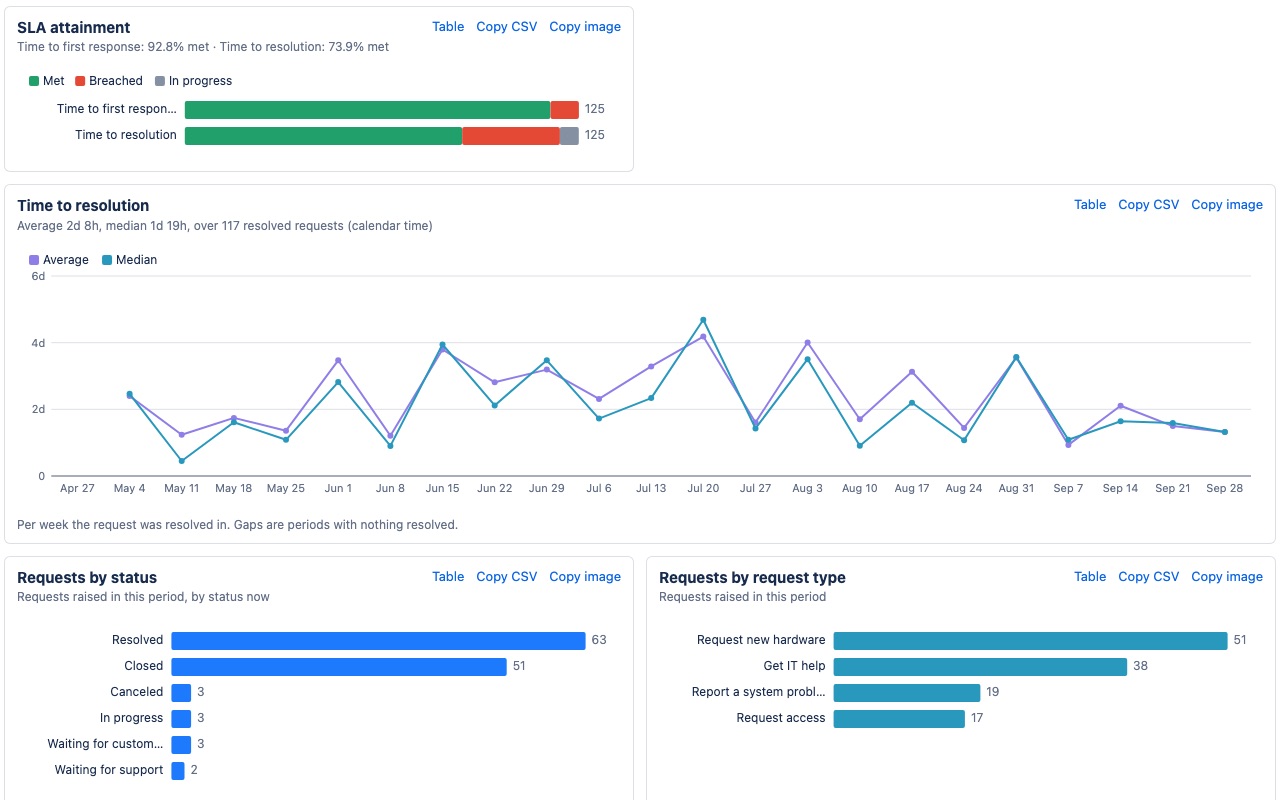Select the In progress status bar
Viewport: 1280px width, 800px height.
[181, 718]
